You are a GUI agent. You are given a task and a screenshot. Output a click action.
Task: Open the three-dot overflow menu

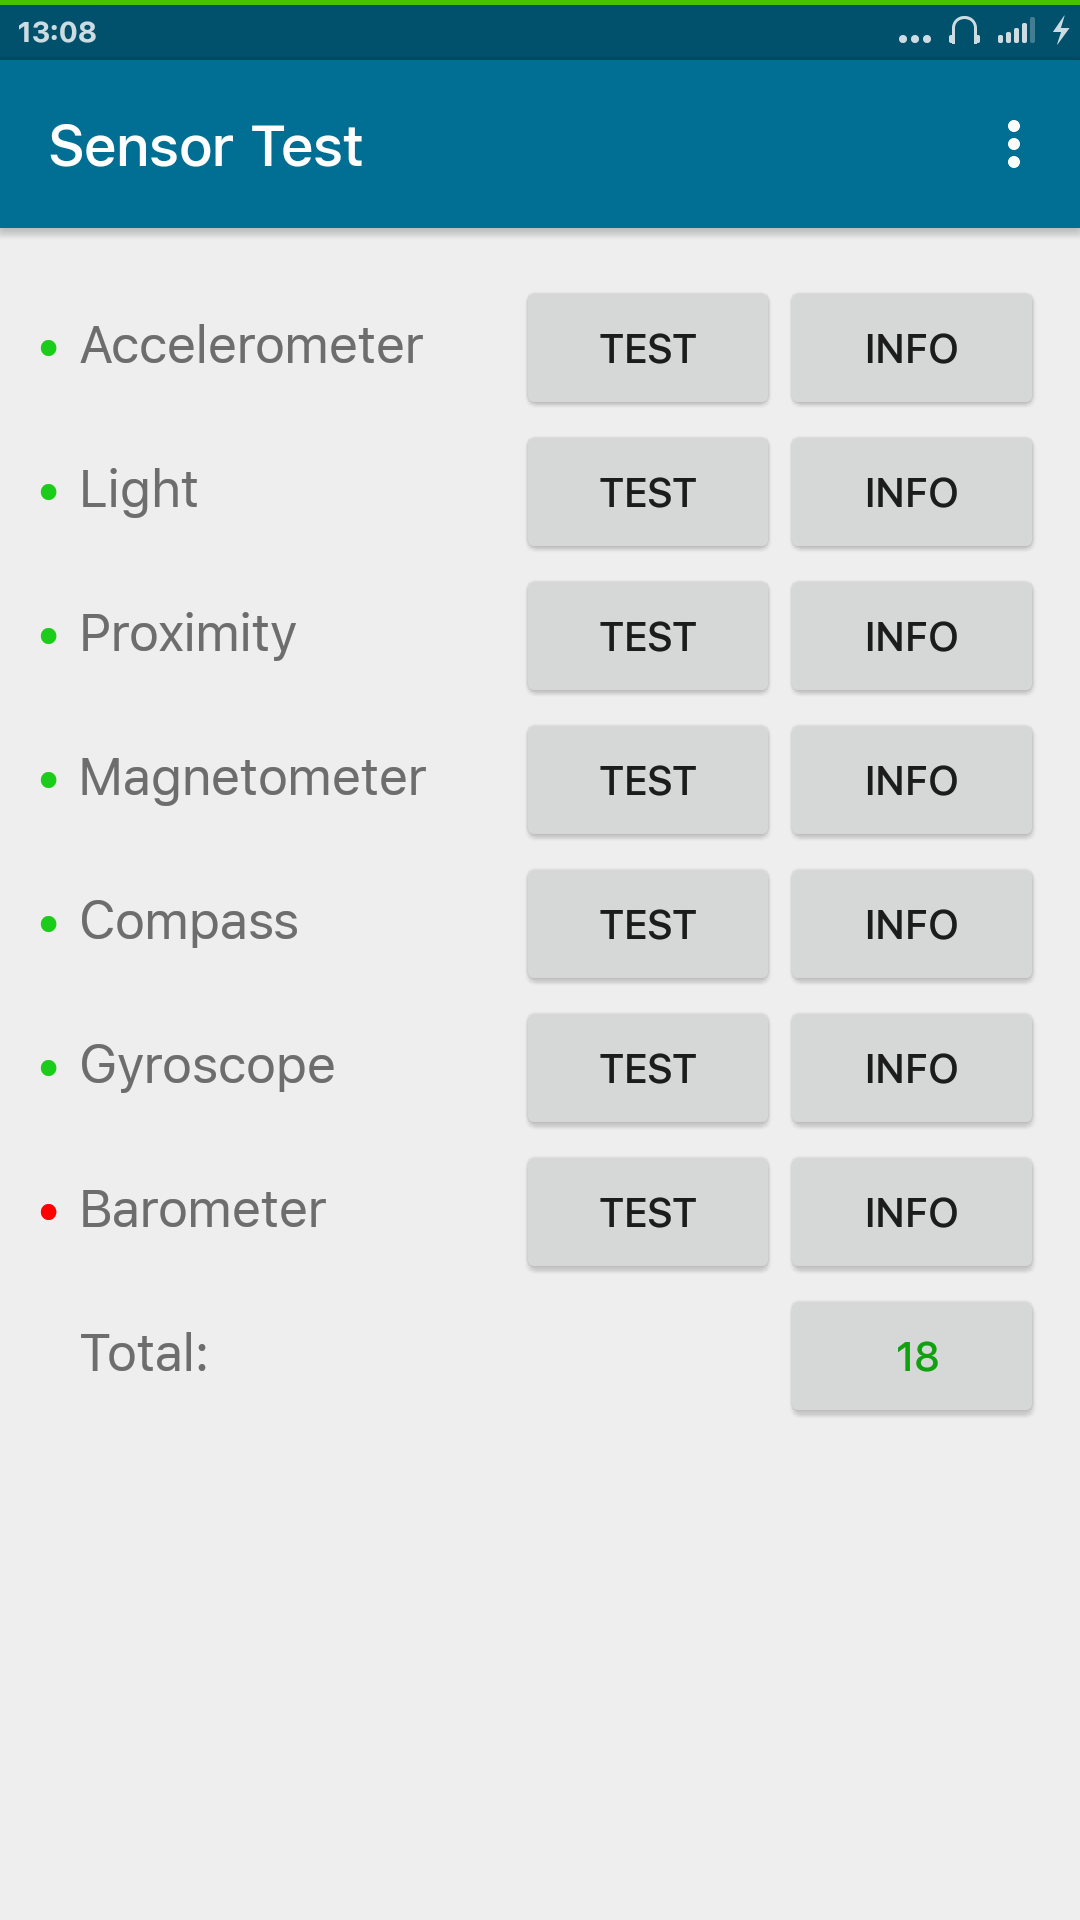[x=1014, y=145]
